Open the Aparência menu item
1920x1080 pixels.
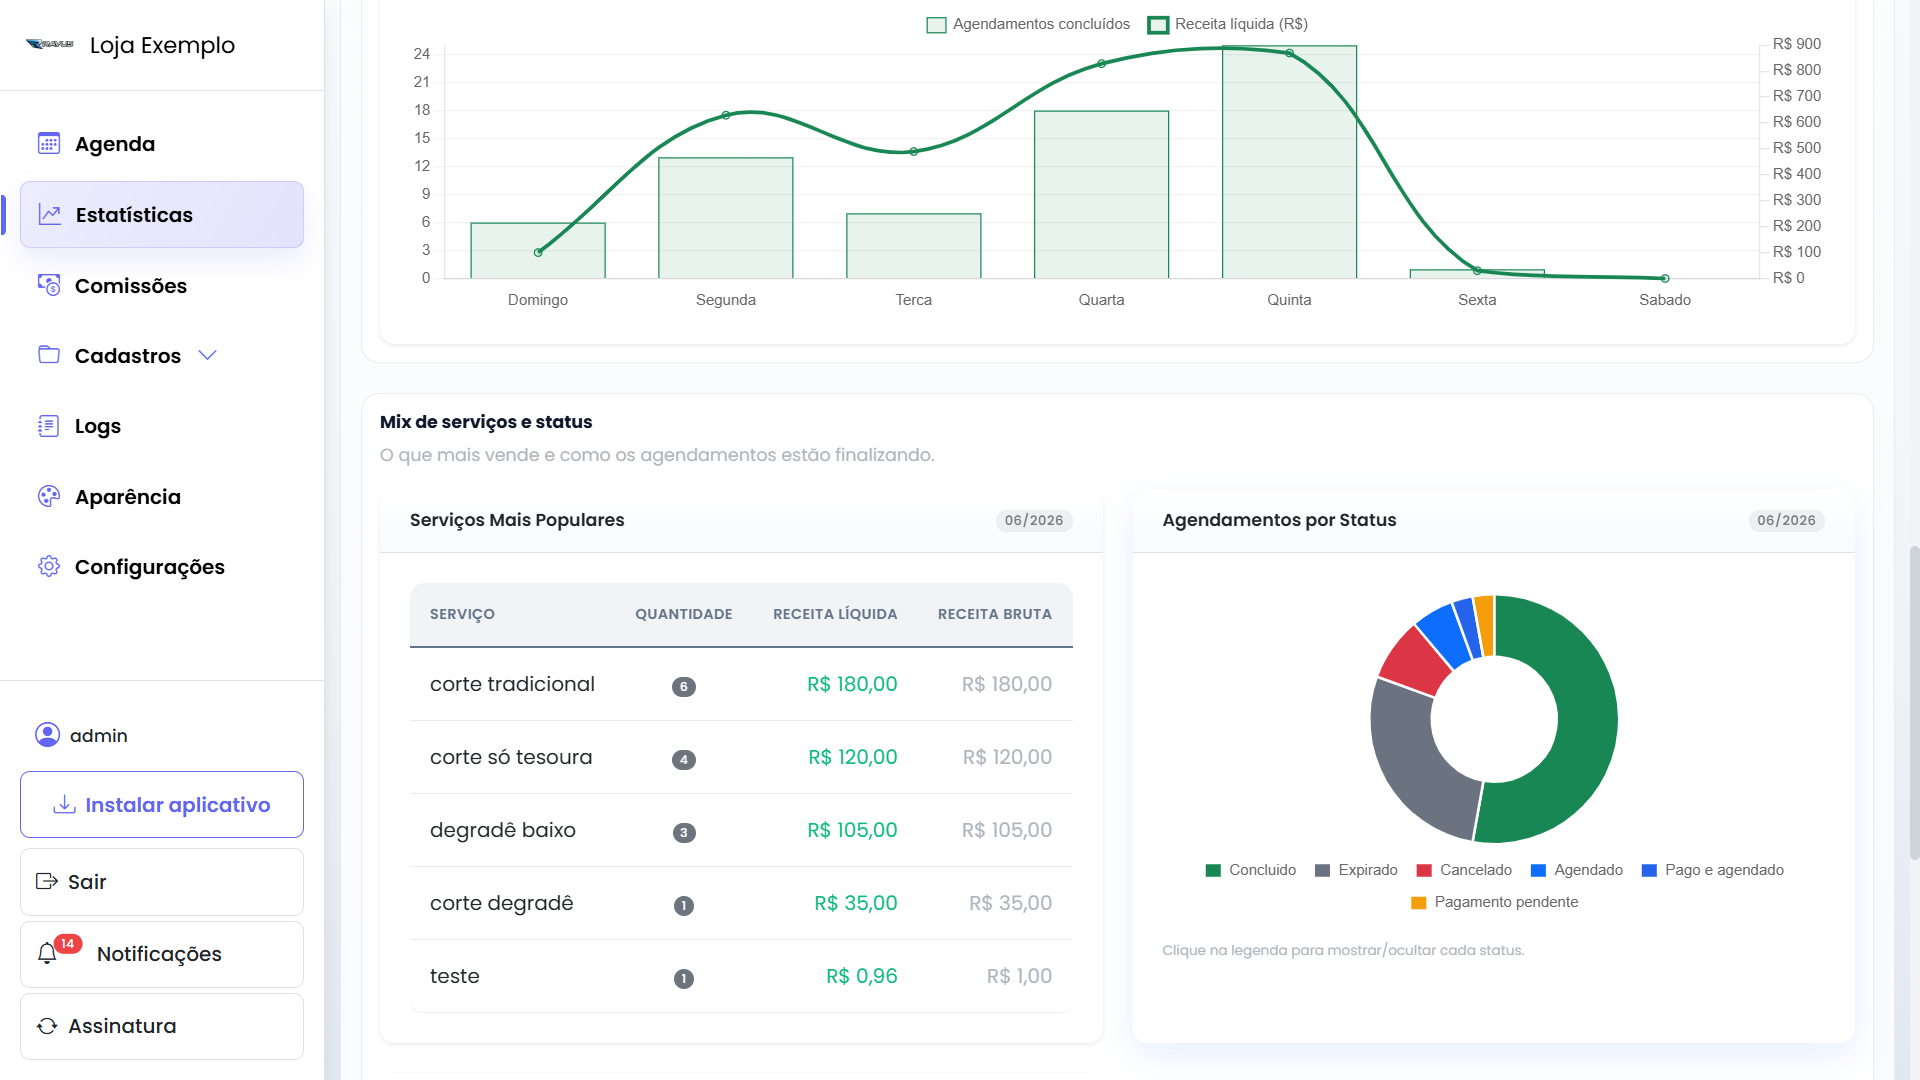click(162, 496)
